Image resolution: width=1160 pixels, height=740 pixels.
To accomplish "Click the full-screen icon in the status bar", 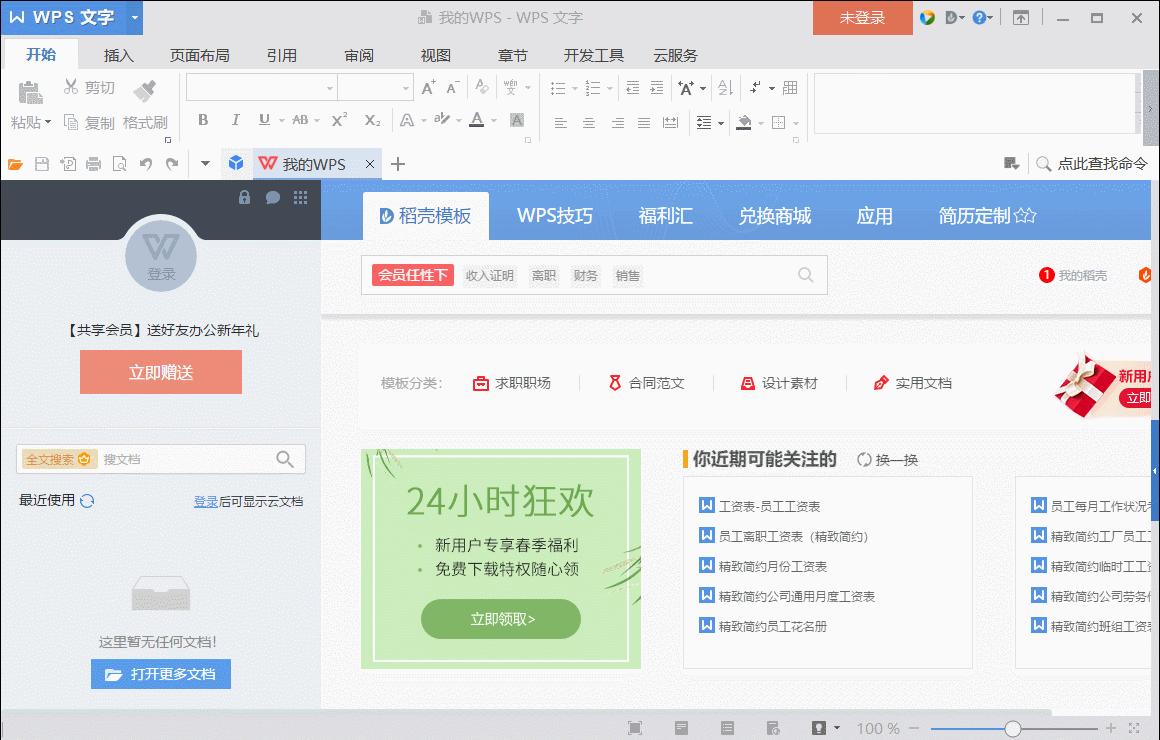I will coord(634,727).
